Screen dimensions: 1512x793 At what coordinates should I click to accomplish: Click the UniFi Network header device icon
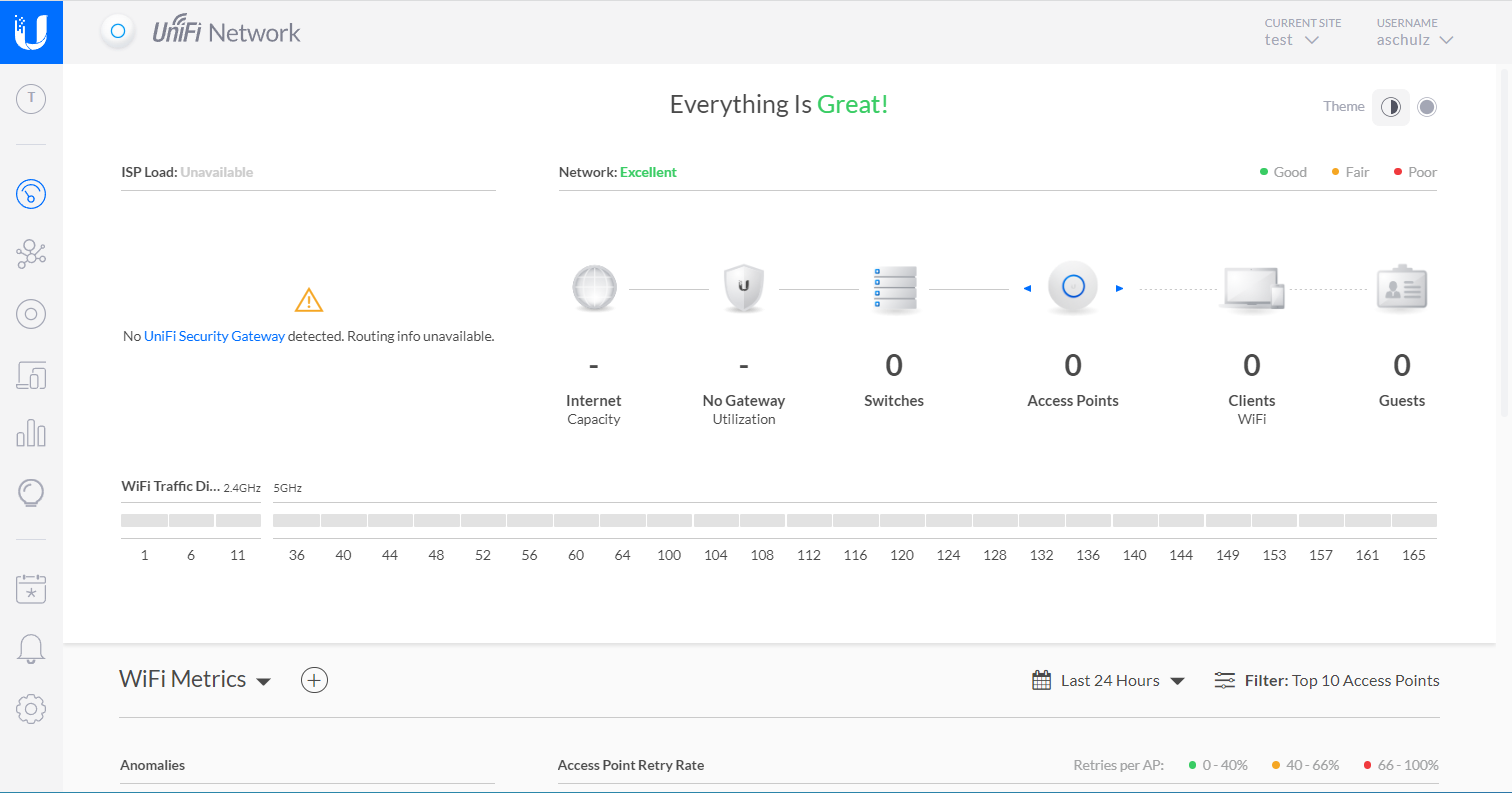[118, 32]
